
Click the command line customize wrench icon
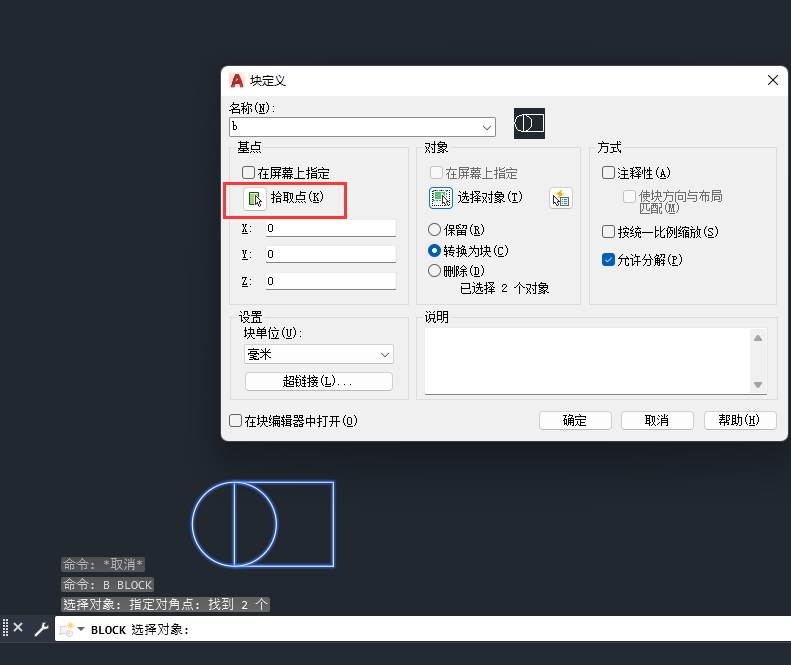(x=41, y=629)
